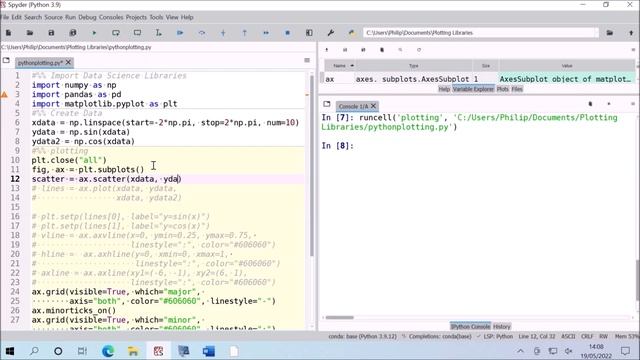Refresh the Variable Explorer
This screenshot has height=360, width=640.
tap(419, 50)
